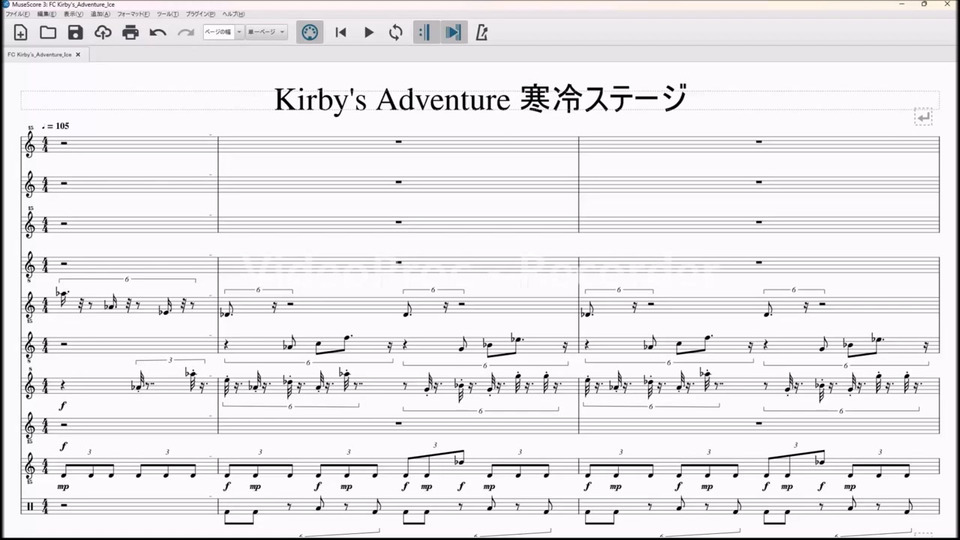
Task: Open the 編集 (Edit) menu
Action: pos(47,14)
